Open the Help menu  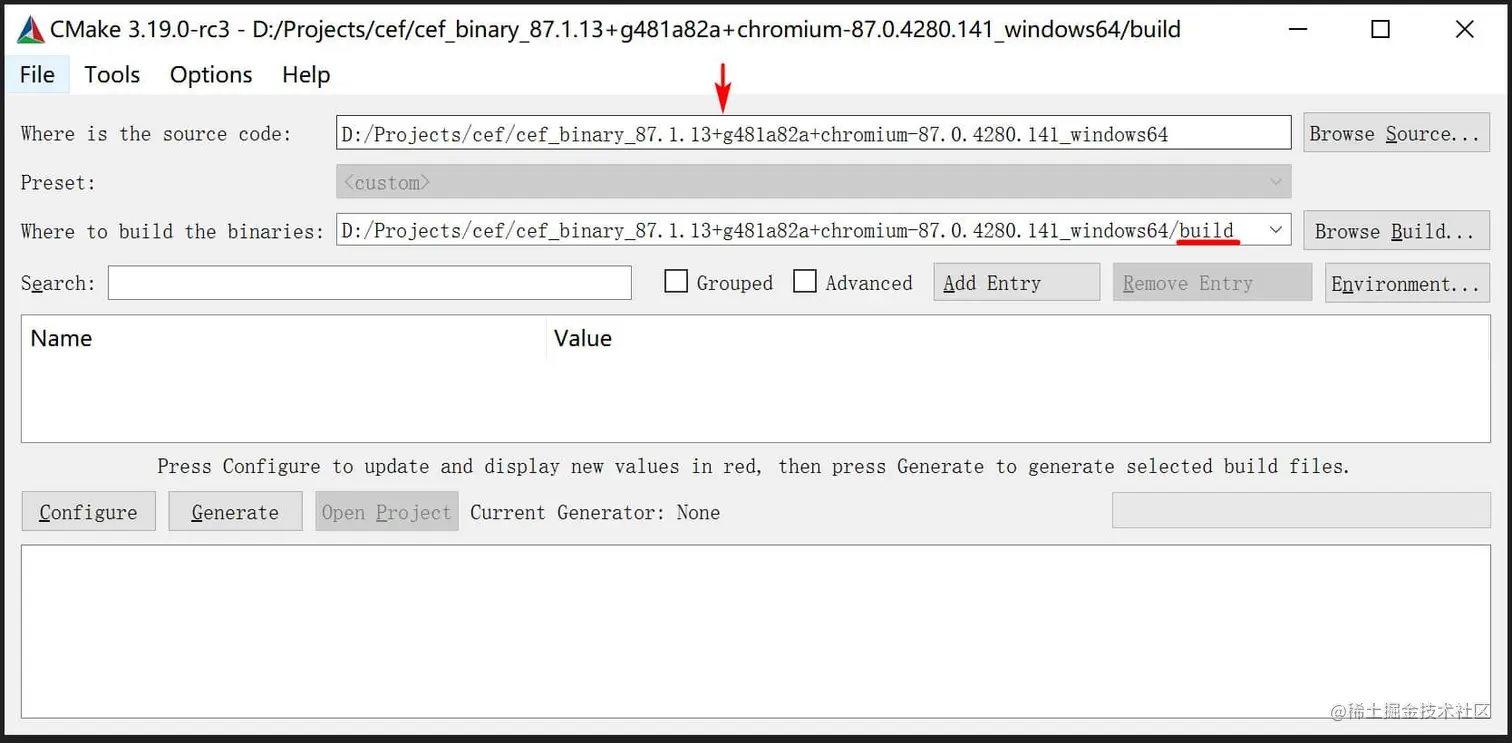coord(305,74)
